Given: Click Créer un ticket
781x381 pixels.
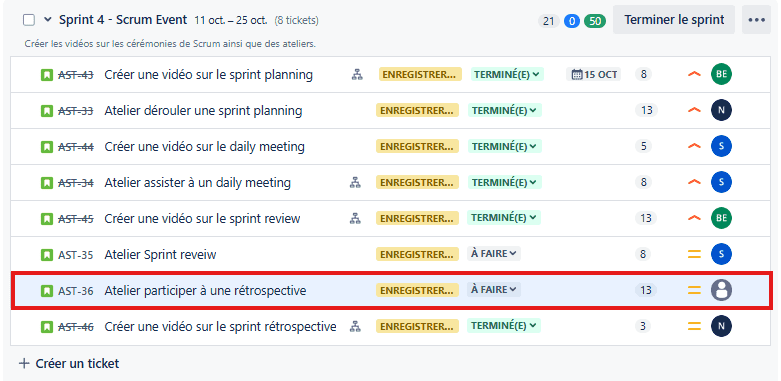Looking at the screenshot, I should pos(69,364).
